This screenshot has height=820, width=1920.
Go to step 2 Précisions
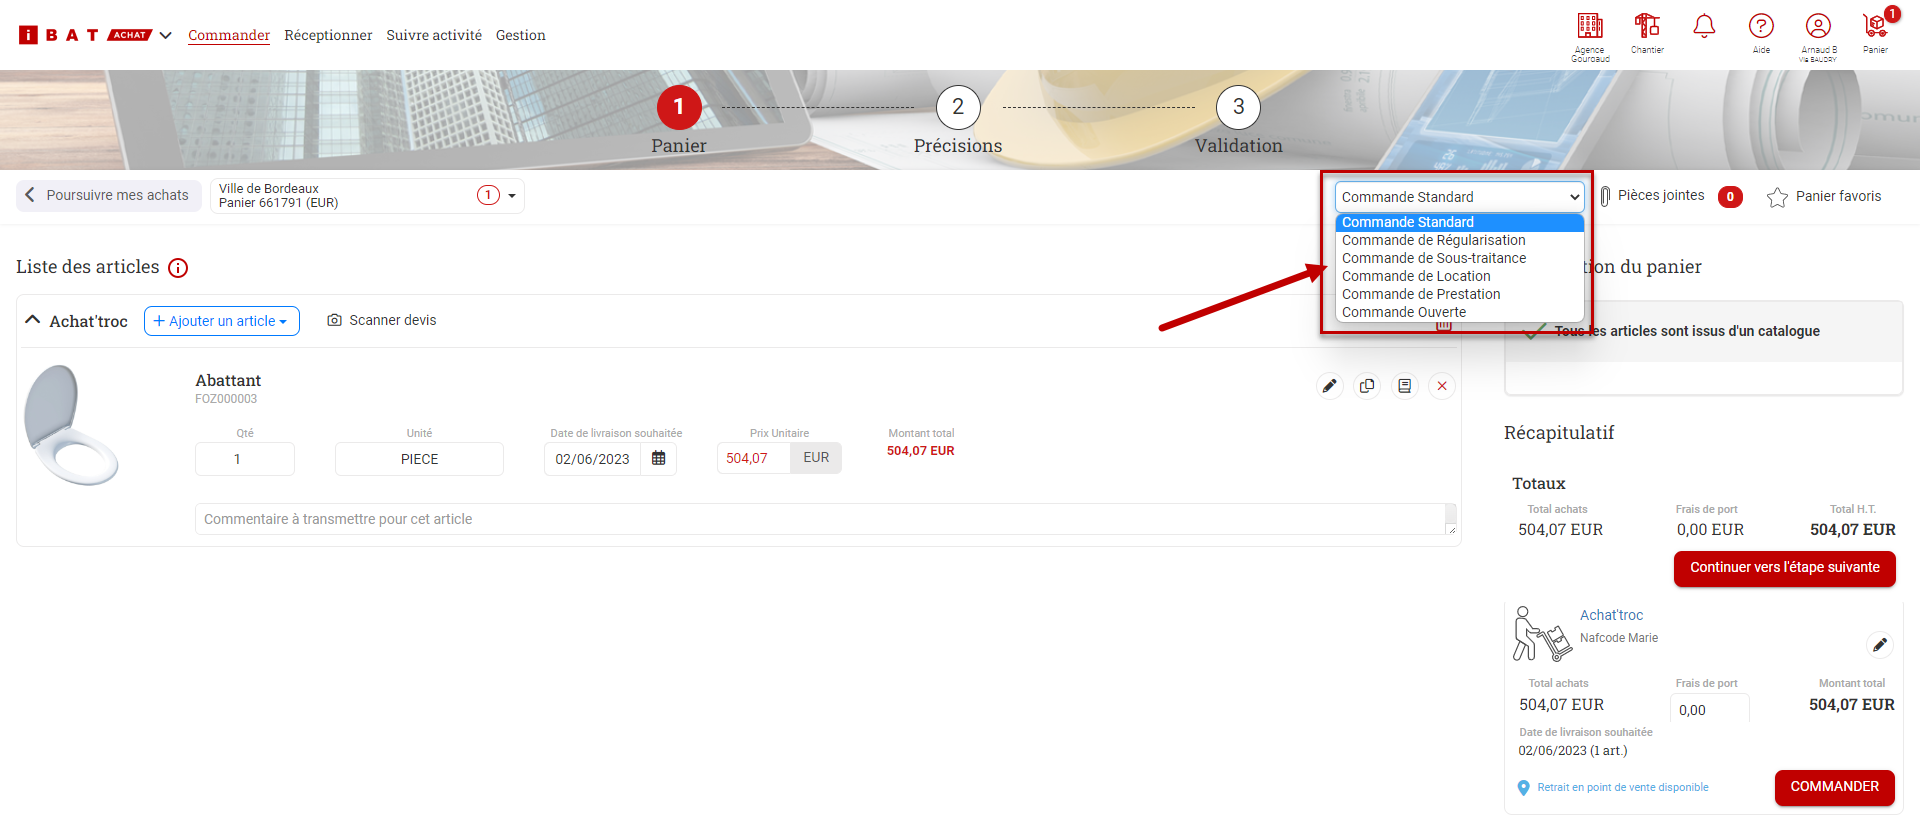[x=957, y=108]
